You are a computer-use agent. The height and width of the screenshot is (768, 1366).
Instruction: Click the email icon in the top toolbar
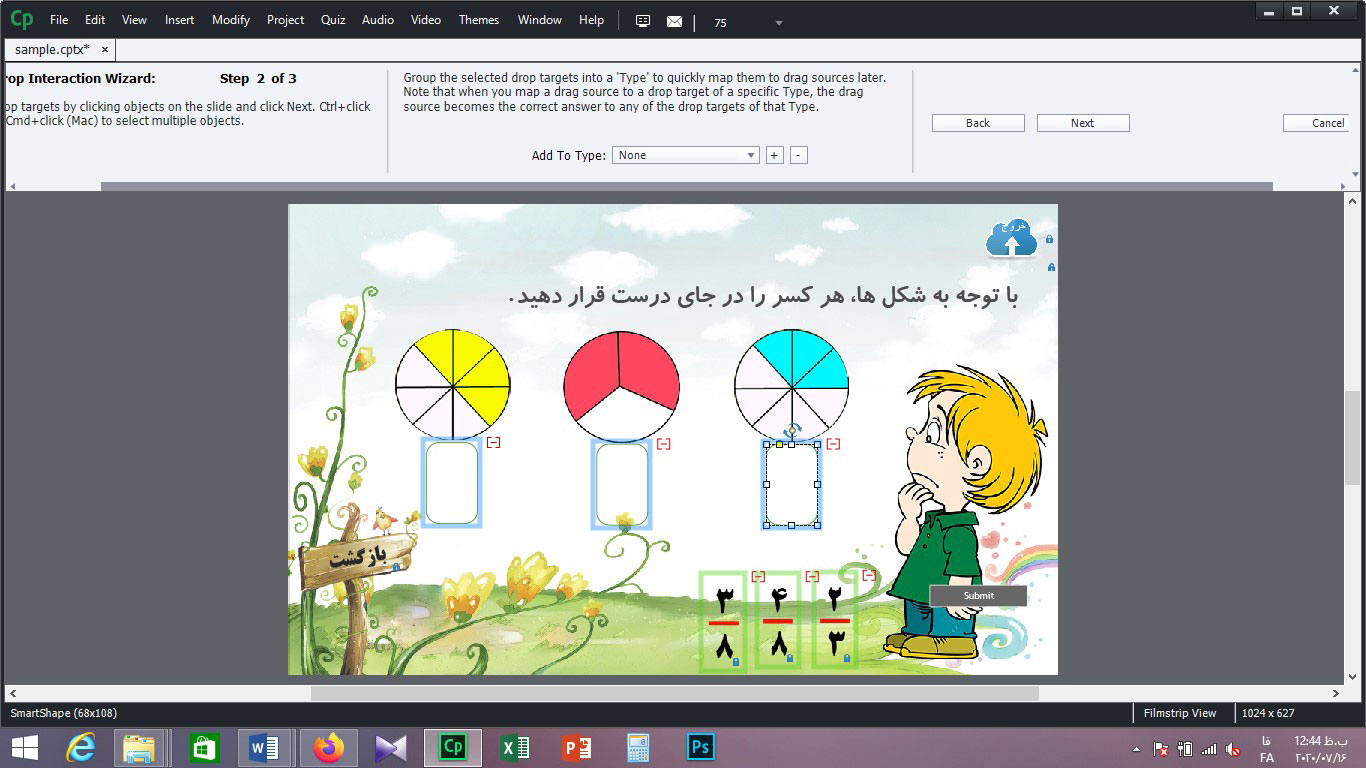[674, 20]
